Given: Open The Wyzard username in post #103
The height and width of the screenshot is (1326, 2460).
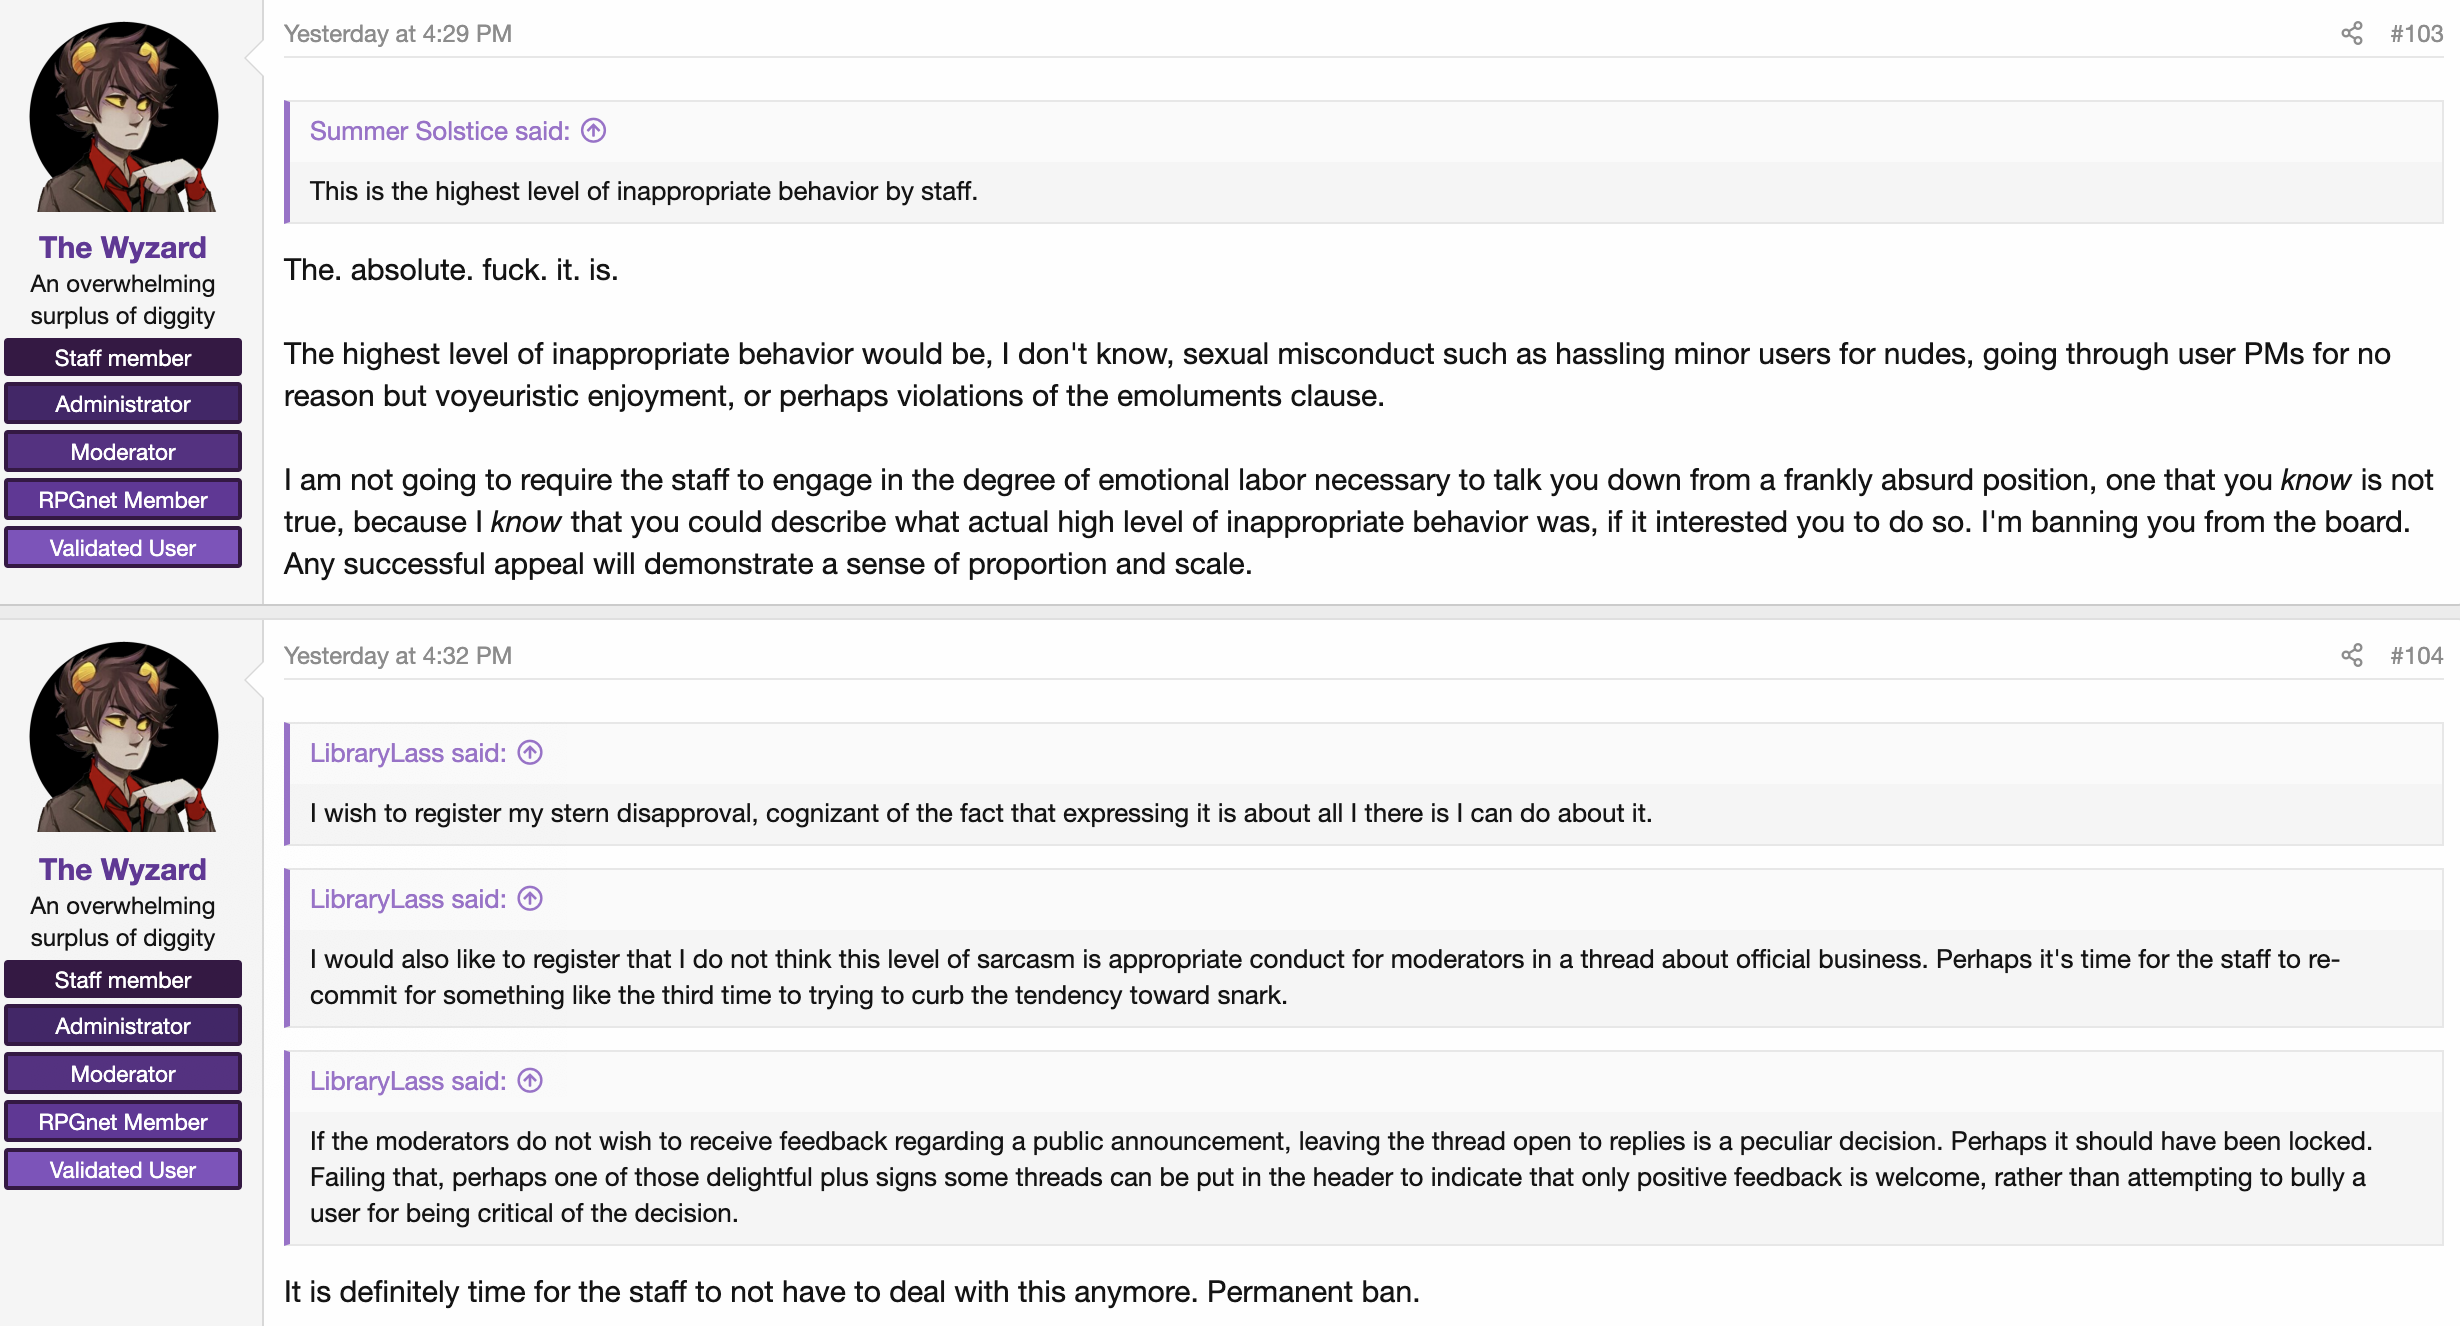Looking at the screenshot, I should click(x=123, y=247).
